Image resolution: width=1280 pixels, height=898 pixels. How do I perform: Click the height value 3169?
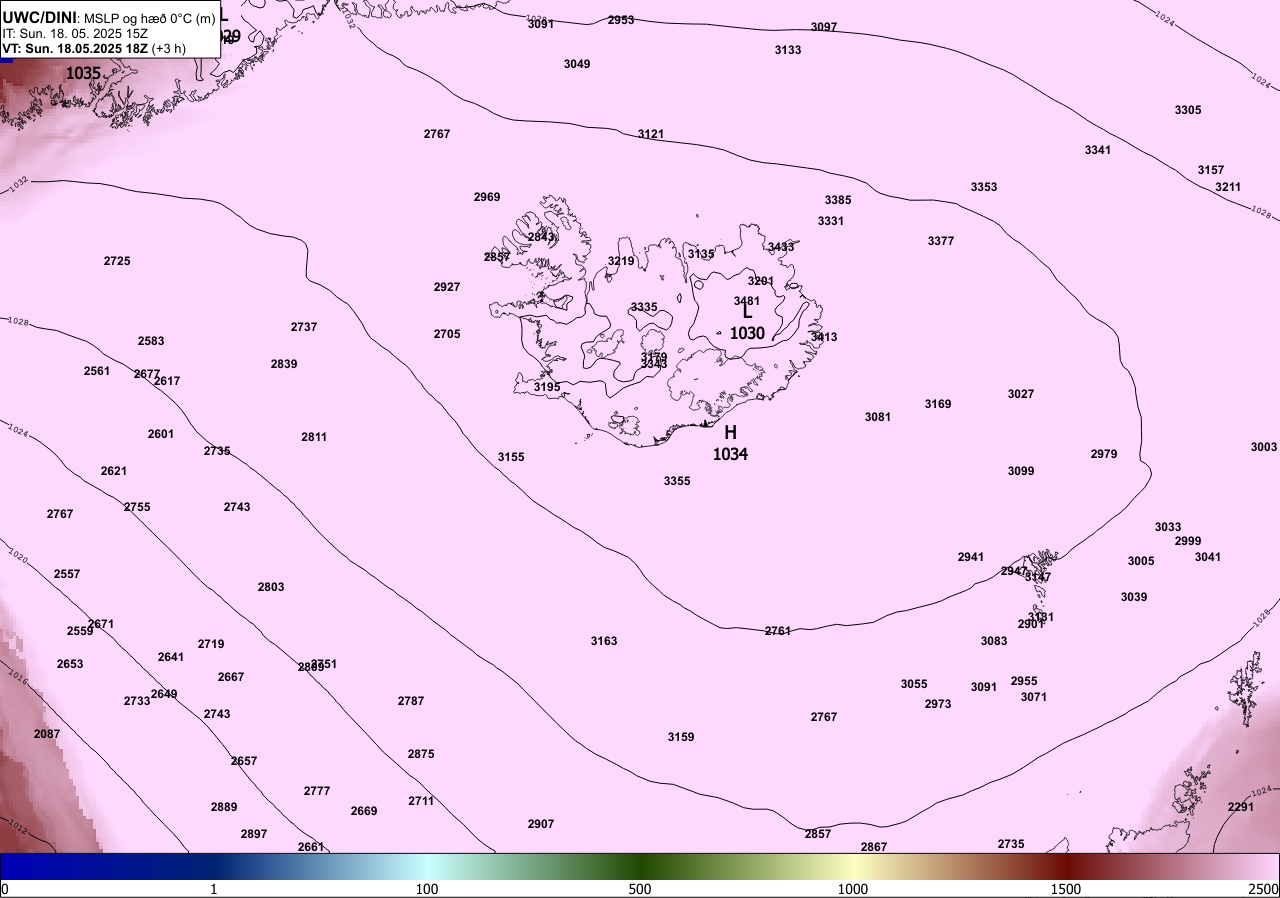click(938, 404)
